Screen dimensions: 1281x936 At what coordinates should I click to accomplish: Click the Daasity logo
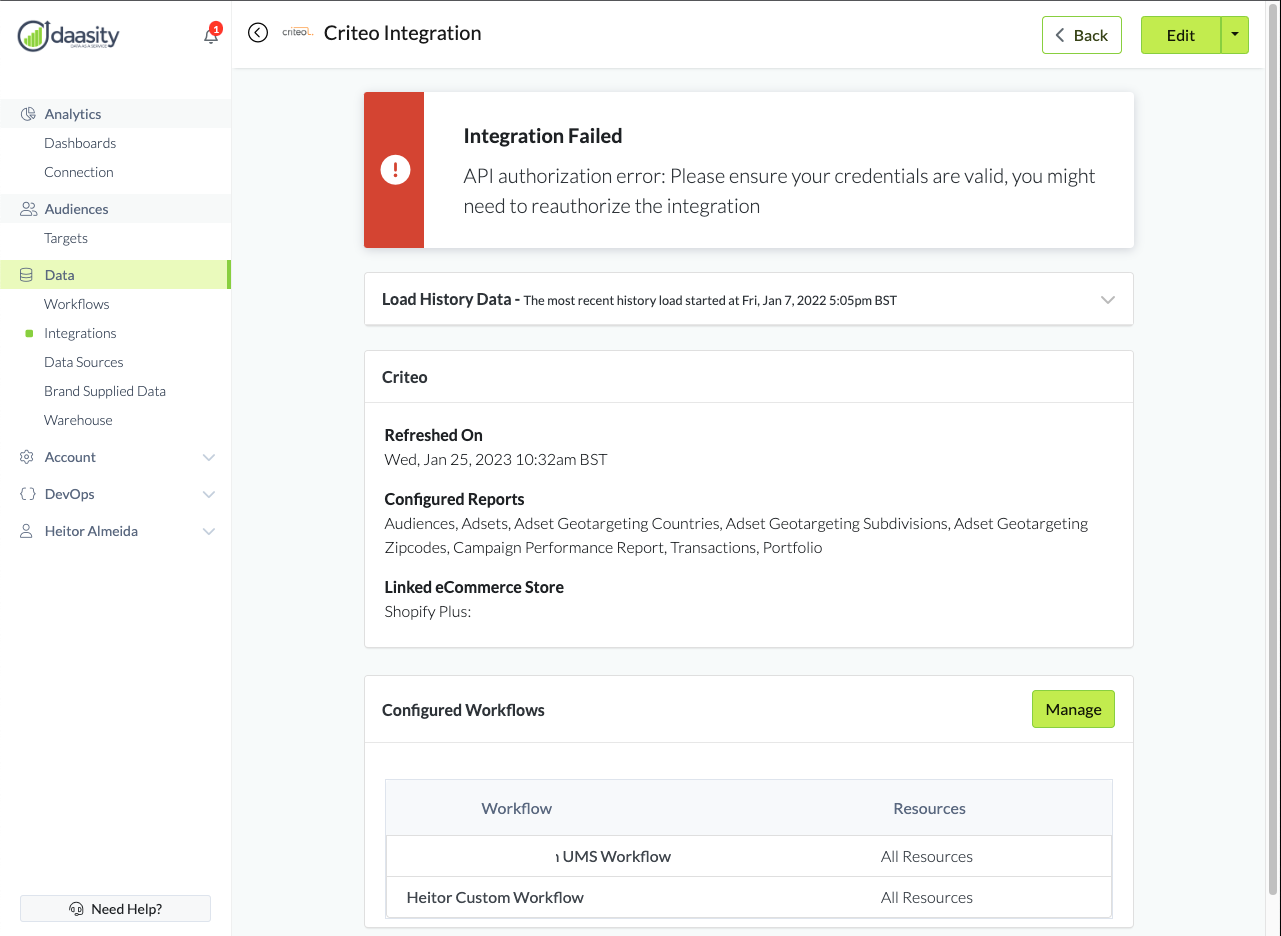pyautogui.click(x=69, y=36)
